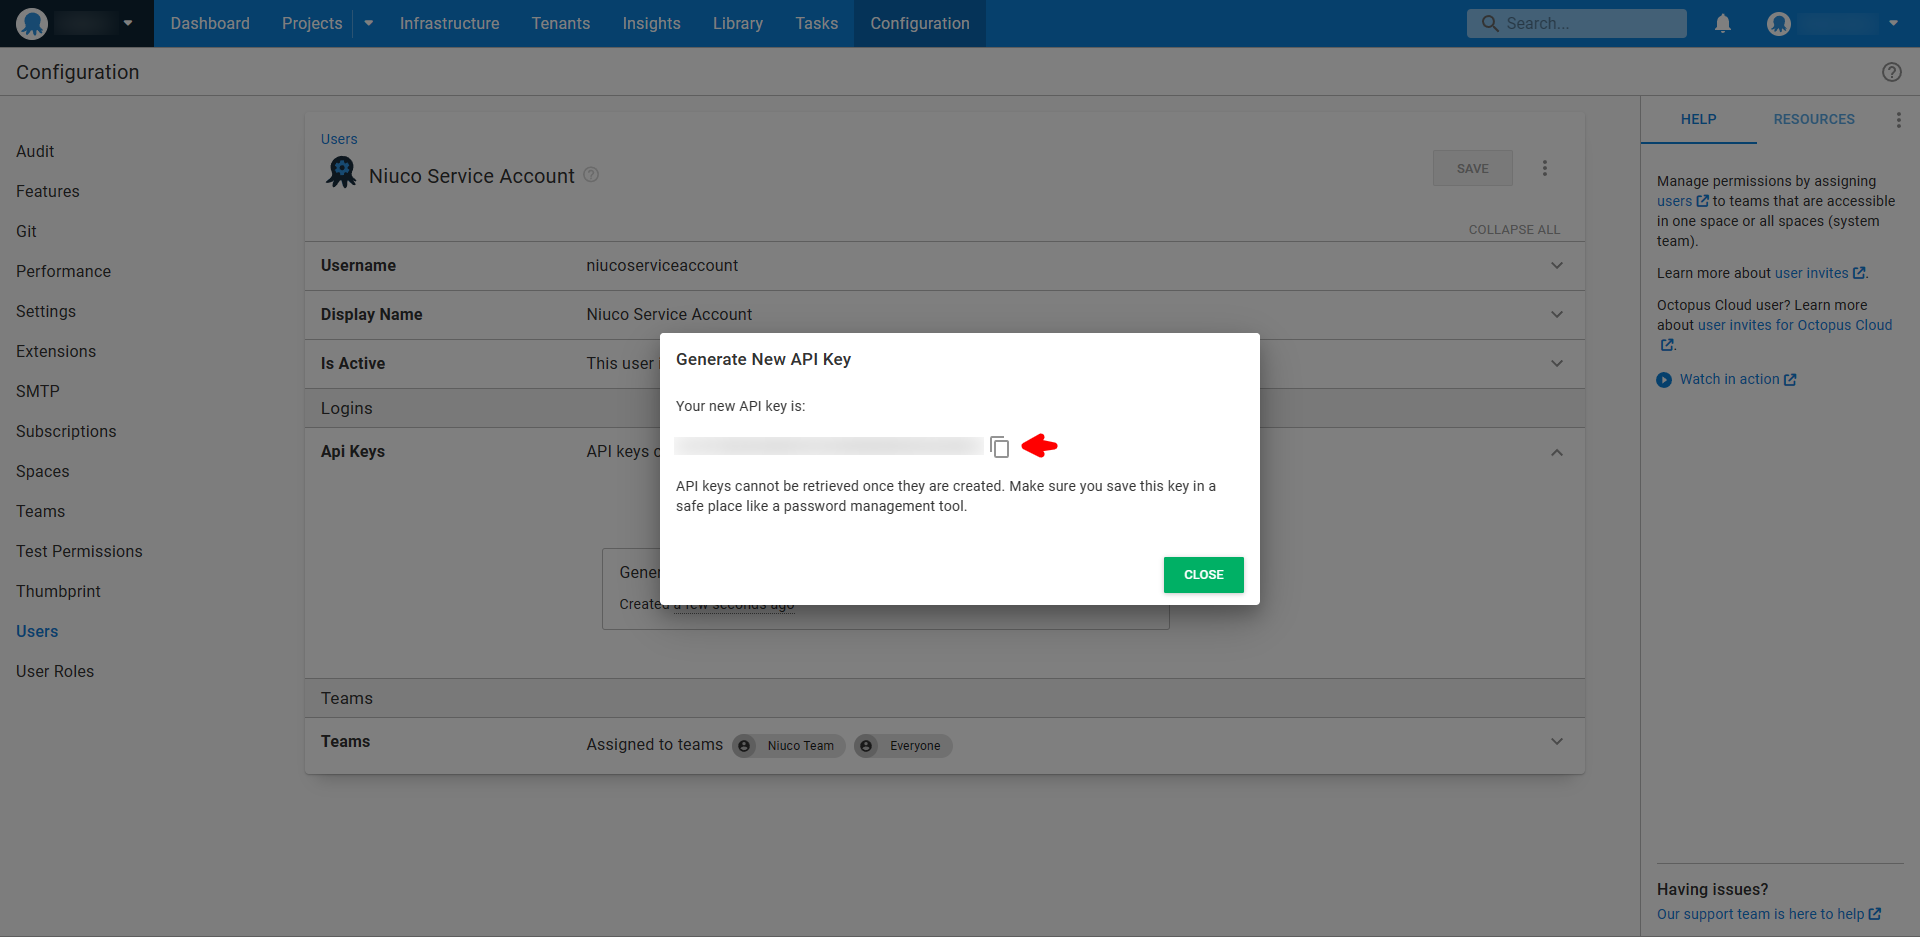Select SMTP in the sidebar

(x=38, y=391)
